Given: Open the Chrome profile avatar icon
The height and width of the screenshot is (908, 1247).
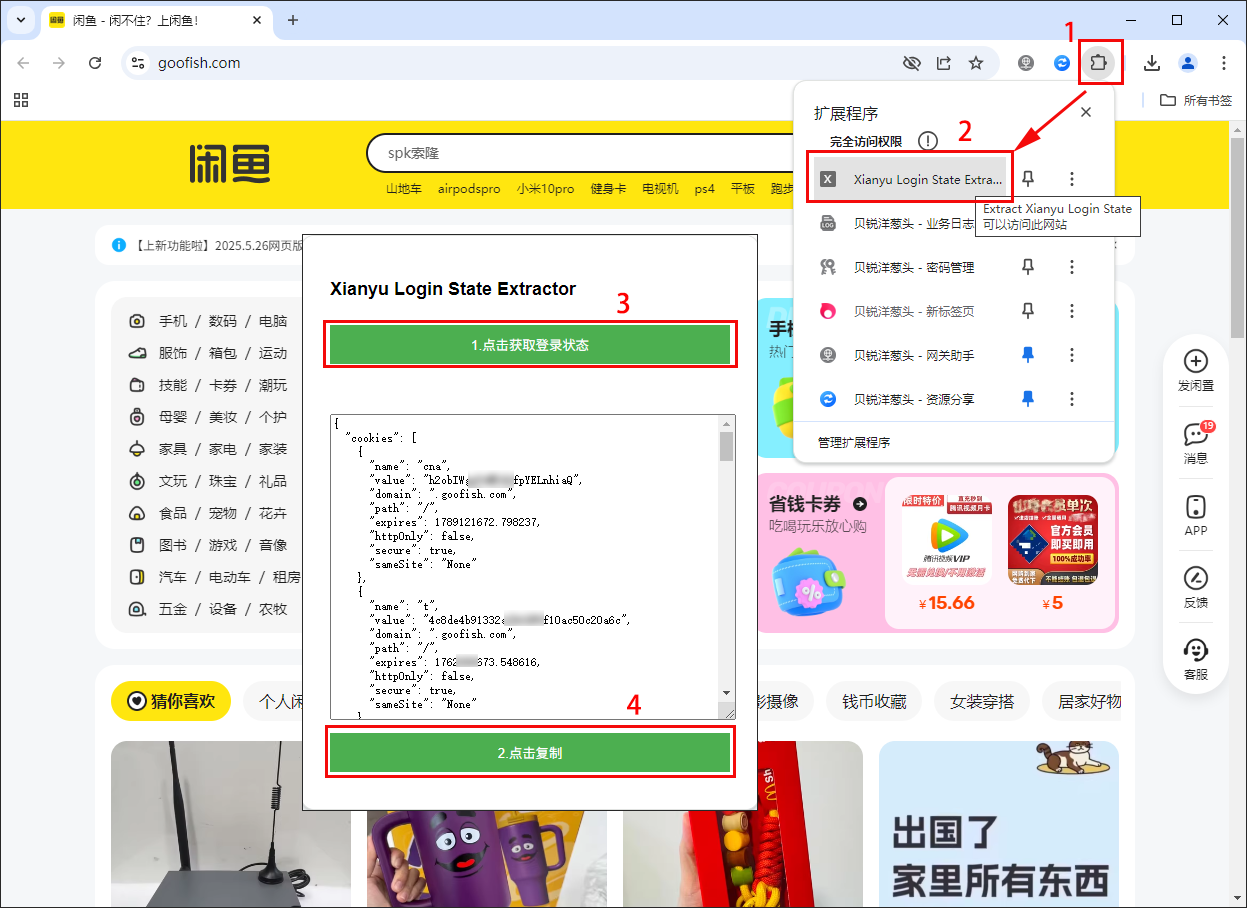Looking at the screenshot, I should click(1188, 63).
